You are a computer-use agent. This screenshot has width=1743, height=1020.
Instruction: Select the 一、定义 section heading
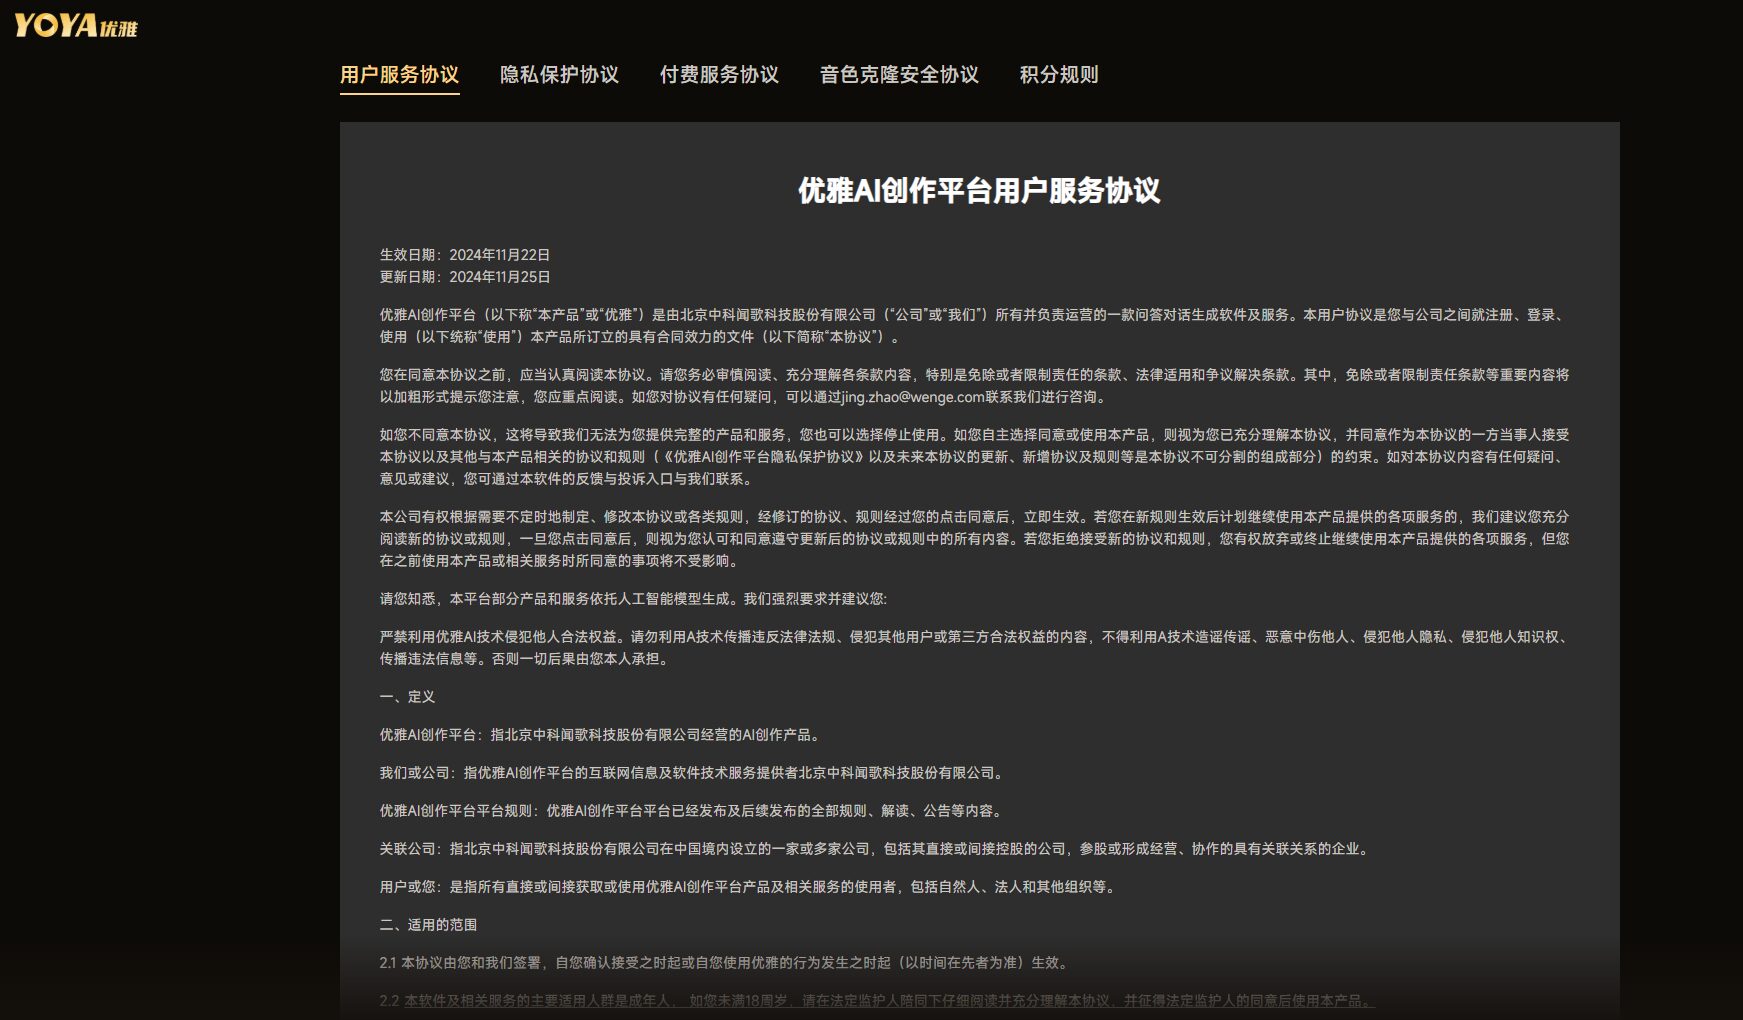[407, 697]
